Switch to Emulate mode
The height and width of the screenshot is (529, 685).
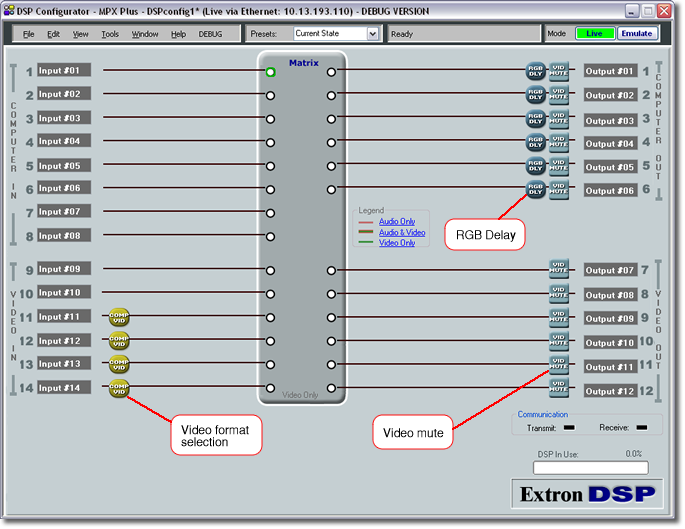click(x=636, y=33)
